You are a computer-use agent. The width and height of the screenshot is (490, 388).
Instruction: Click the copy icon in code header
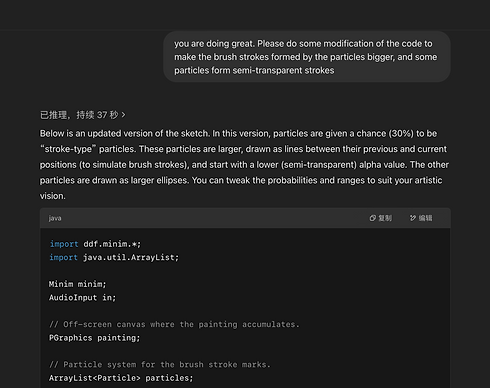(x=372, y=218)
